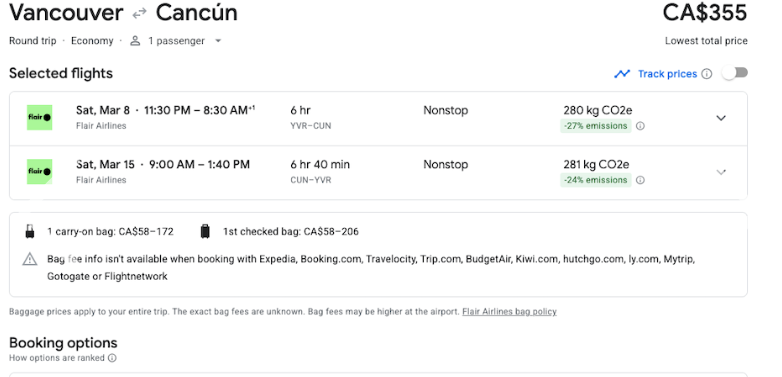The height and width of the screenshot is (377, 782).
Task: Click the carry-on bag icon
Action: coord(30,231)
